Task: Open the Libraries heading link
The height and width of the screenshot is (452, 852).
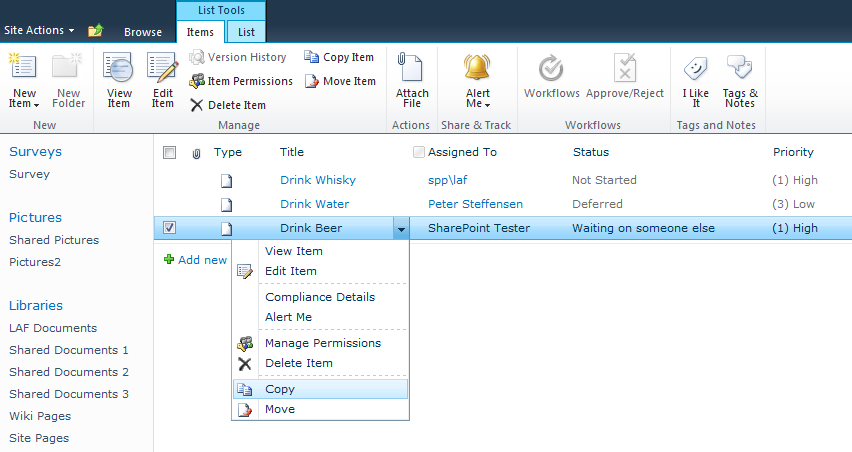Action: (36, 305)
